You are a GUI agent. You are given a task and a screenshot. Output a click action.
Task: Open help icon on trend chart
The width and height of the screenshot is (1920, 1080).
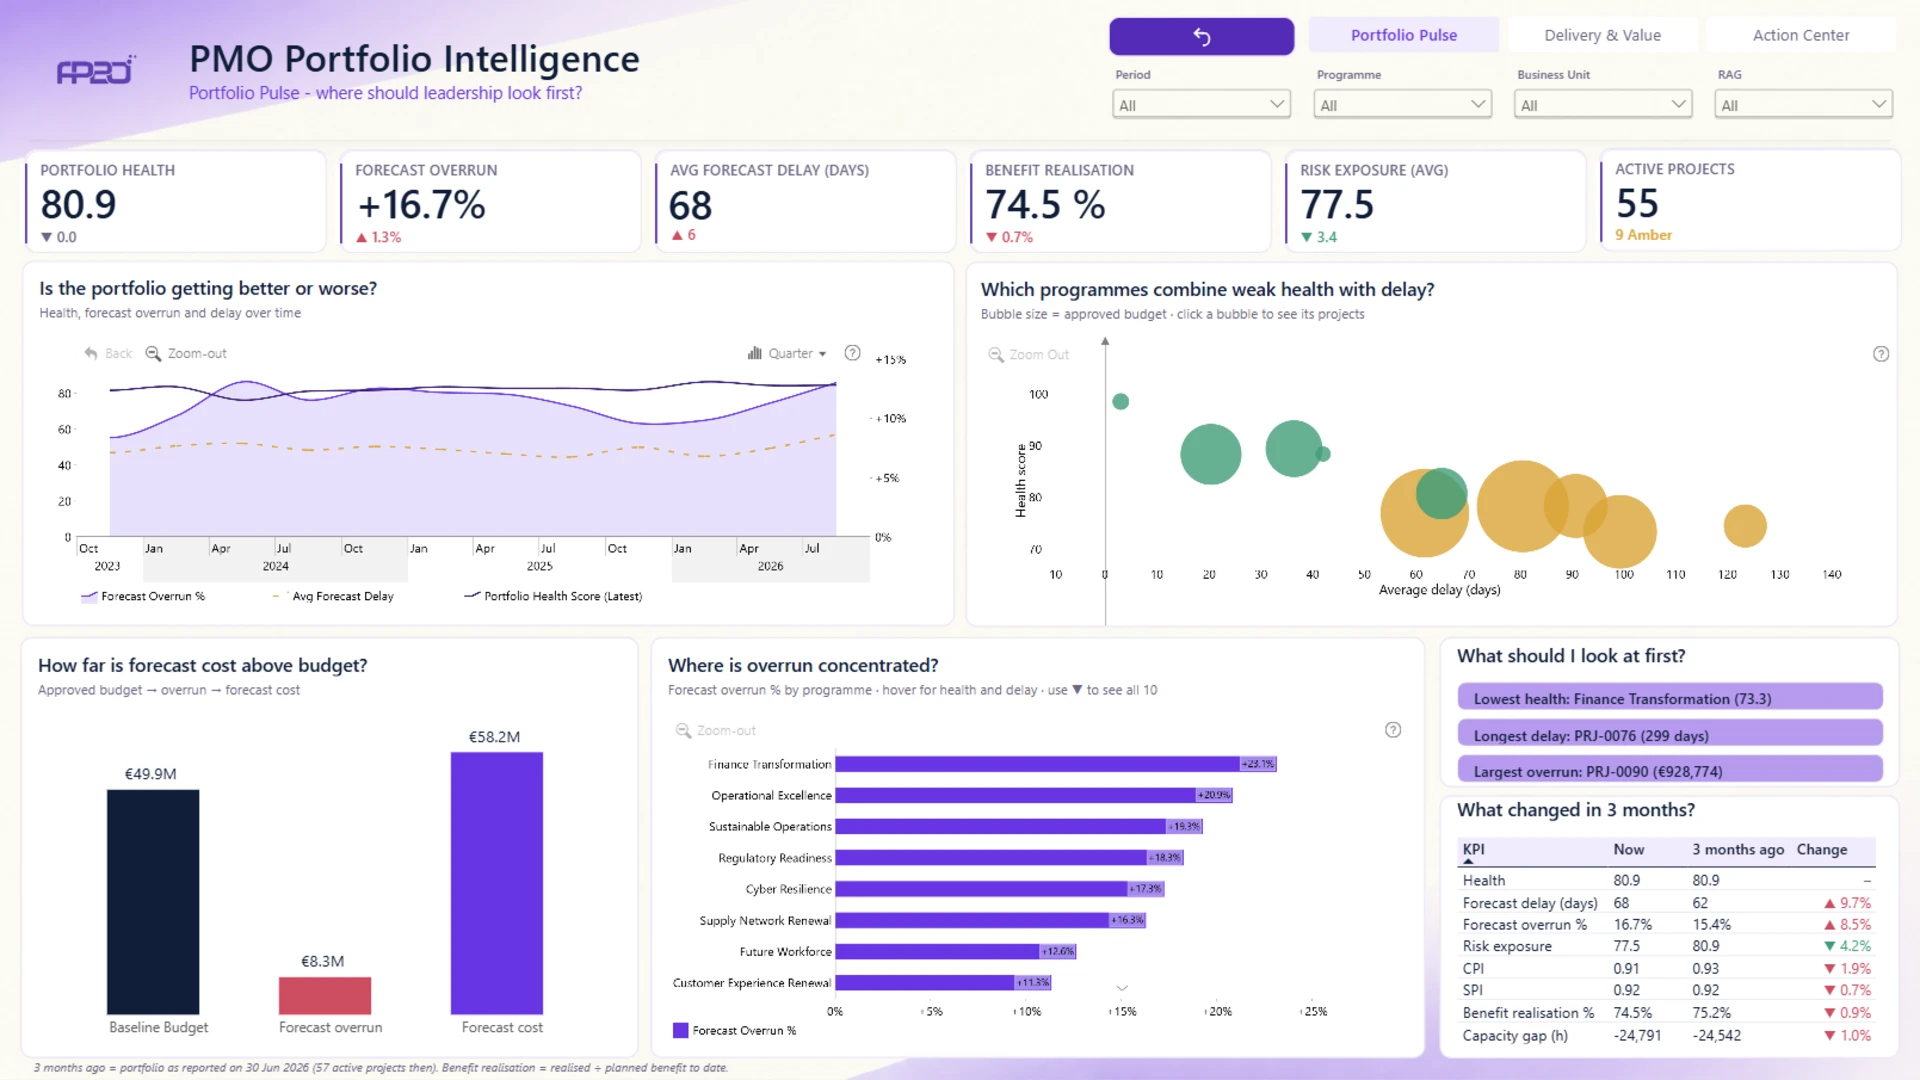coord(852,353)
